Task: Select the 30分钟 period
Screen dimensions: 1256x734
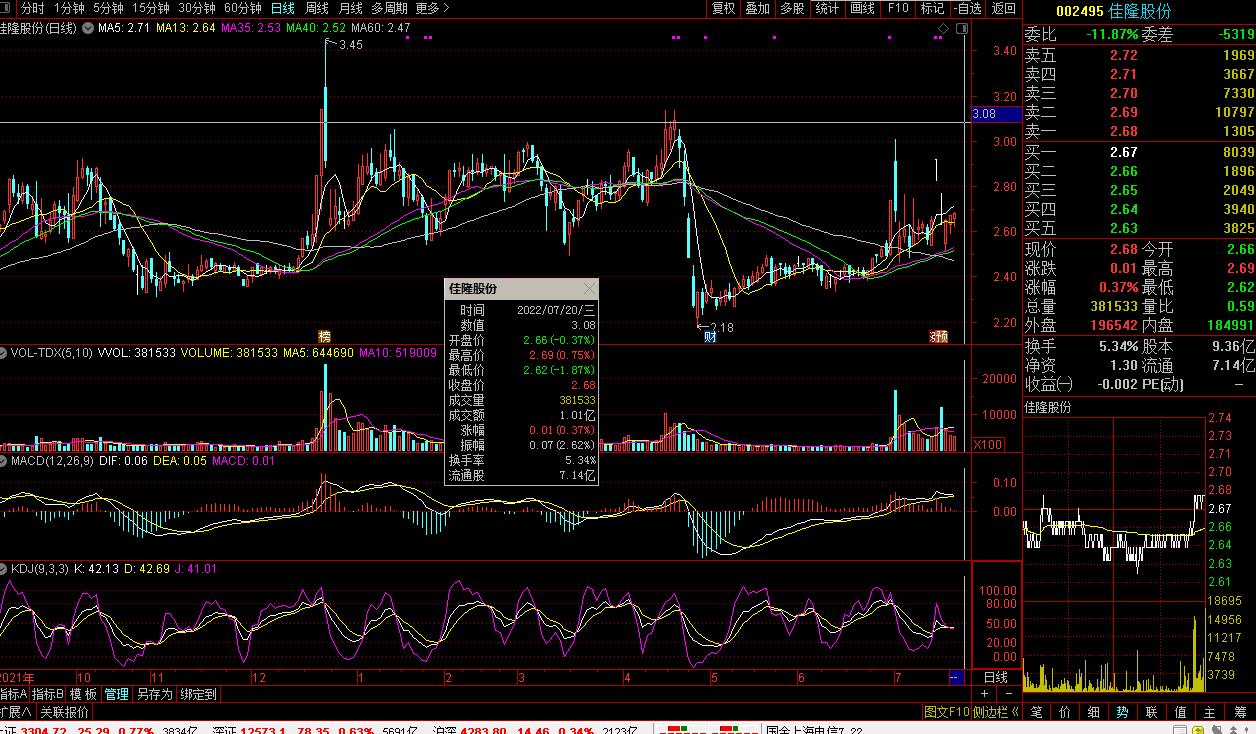Action: [x=197, y=8]
